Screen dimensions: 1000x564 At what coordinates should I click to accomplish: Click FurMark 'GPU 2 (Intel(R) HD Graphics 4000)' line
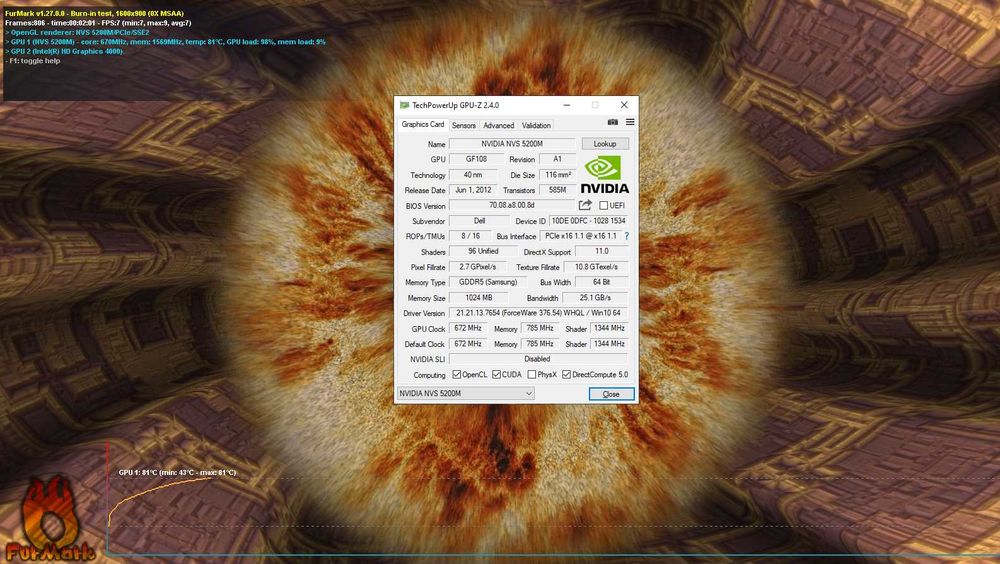(64, 52)
